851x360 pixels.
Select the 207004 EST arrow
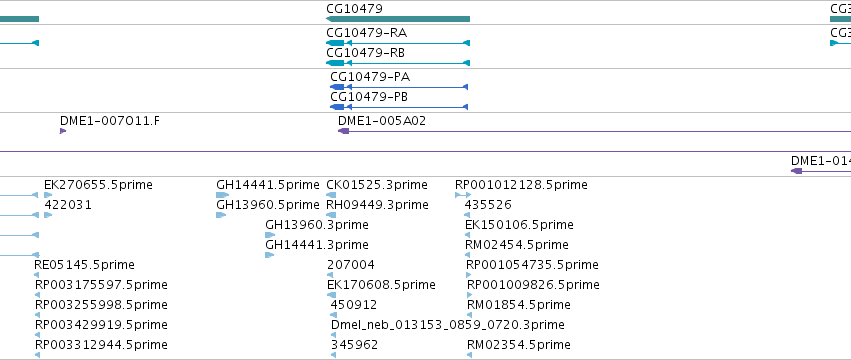[331, 275]
